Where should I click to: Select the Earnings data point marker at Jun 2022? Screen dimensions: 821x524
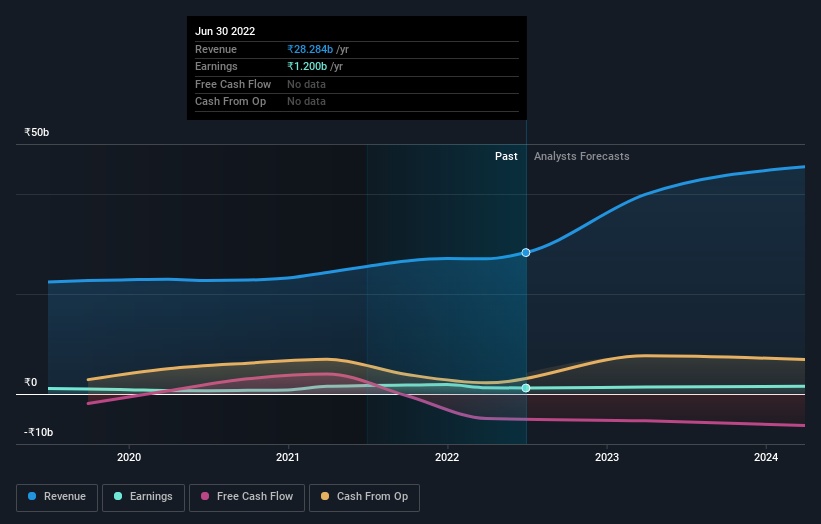point(526,388)
